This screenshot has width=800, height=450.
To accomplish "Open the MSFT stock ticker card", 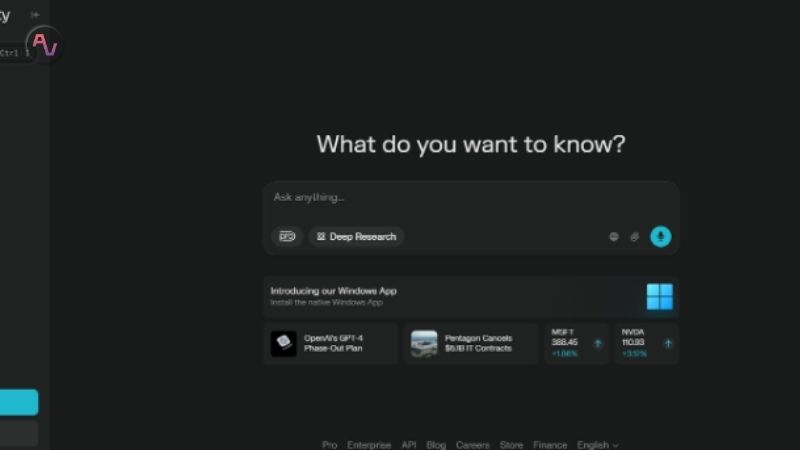I will (x=576, y=343).
